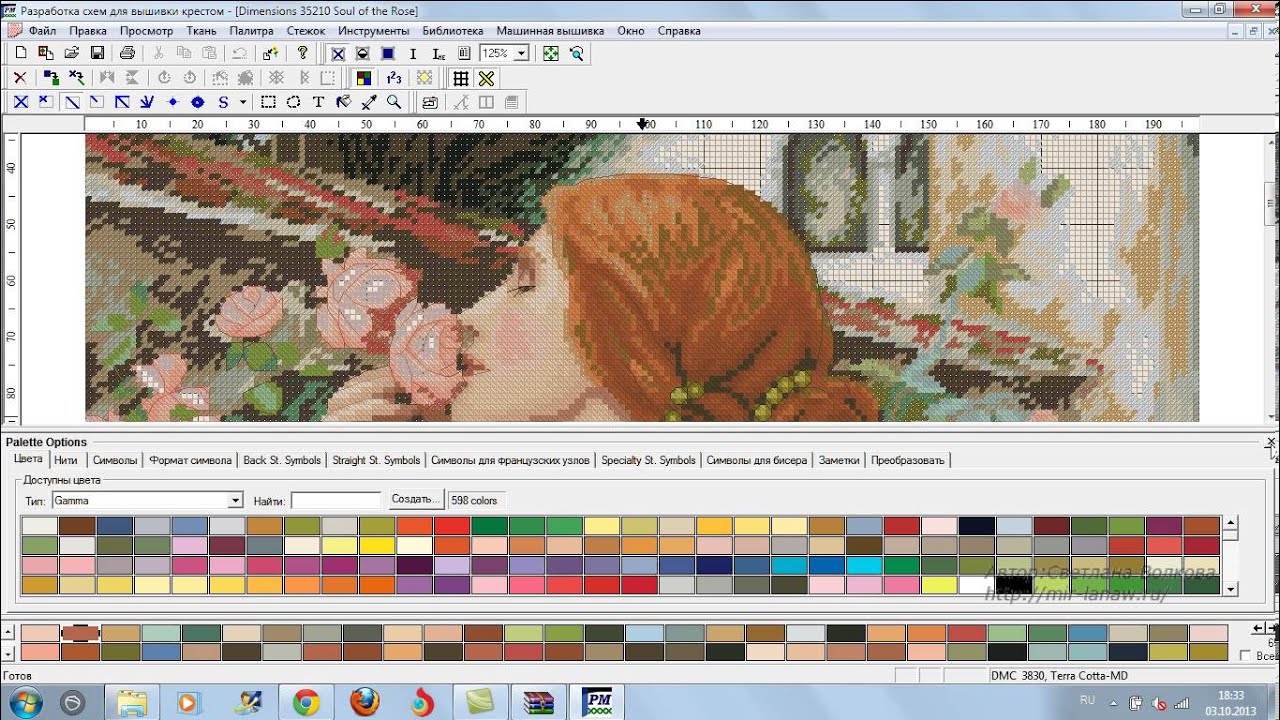This screenshot has width=1280, height=720.
Task: Select the eyedropper color picker tool
Action: point(369,102)
